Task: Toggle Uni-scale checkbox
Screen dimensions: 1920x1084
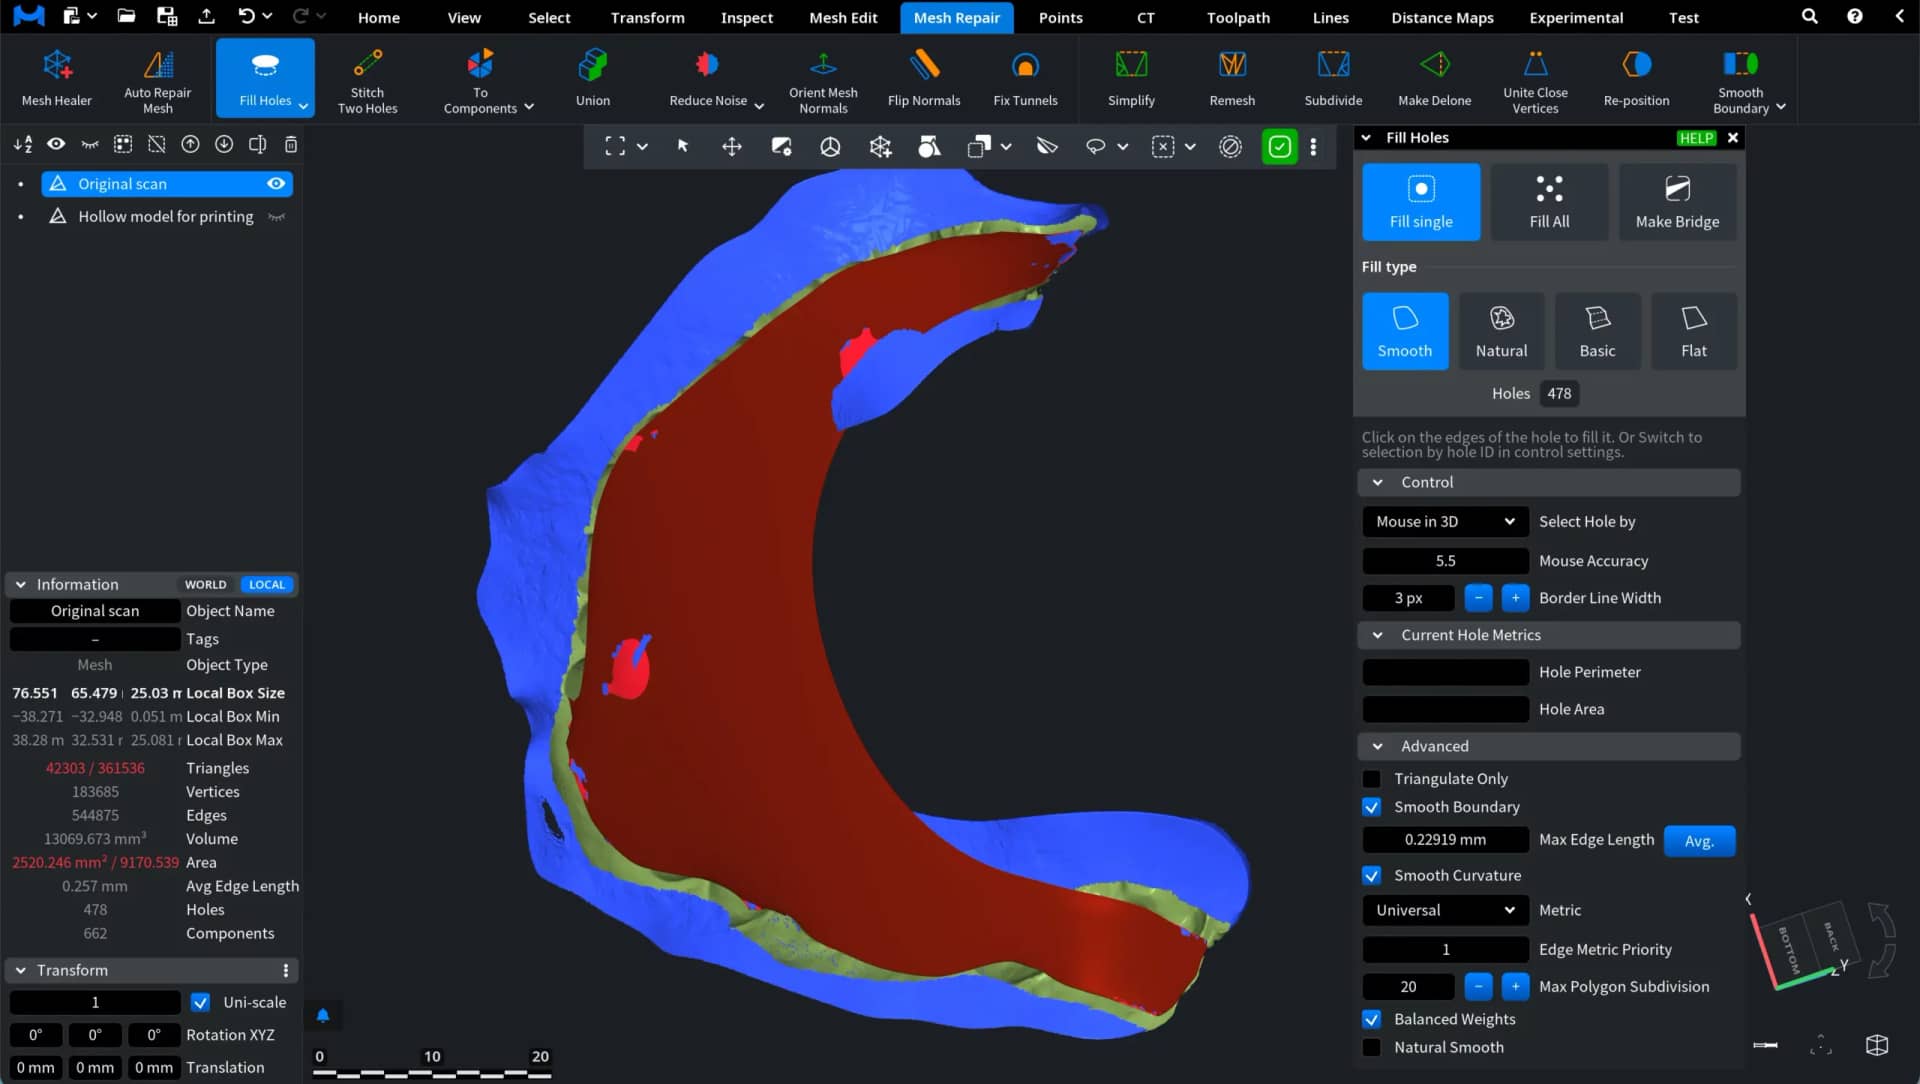Action: pyautogui.click(x=201, y=1002)
